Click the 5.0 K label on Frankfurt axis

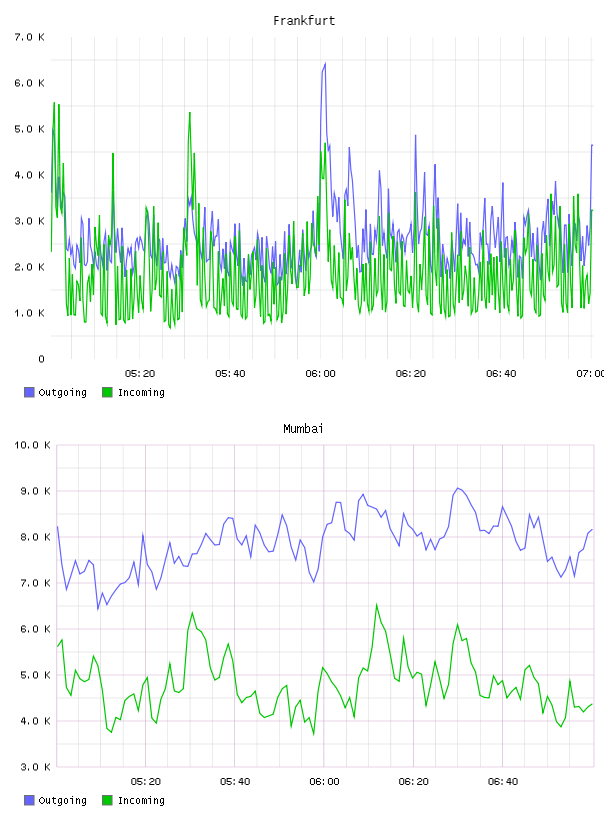[x=30, y=129]
